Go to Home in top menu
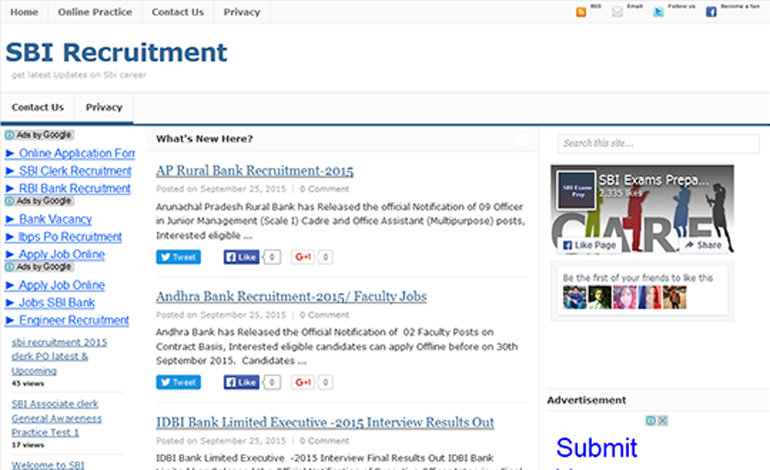770x470 pixels. [24, 12]
